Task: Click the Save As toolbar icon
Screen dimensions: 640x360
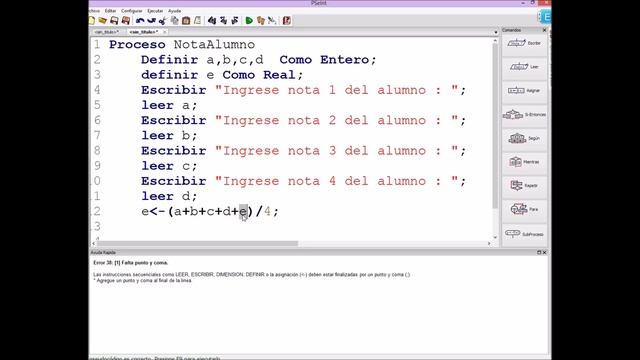Action: [x=126, y=20]
